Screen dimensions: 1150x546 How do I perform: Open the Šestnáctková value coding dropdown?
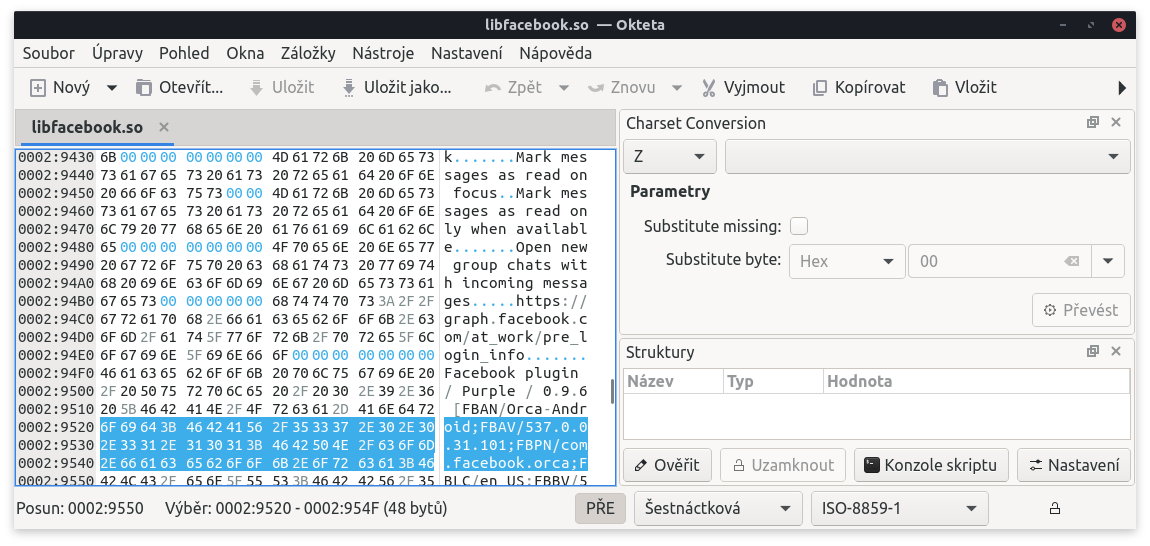tap(718, 508)
